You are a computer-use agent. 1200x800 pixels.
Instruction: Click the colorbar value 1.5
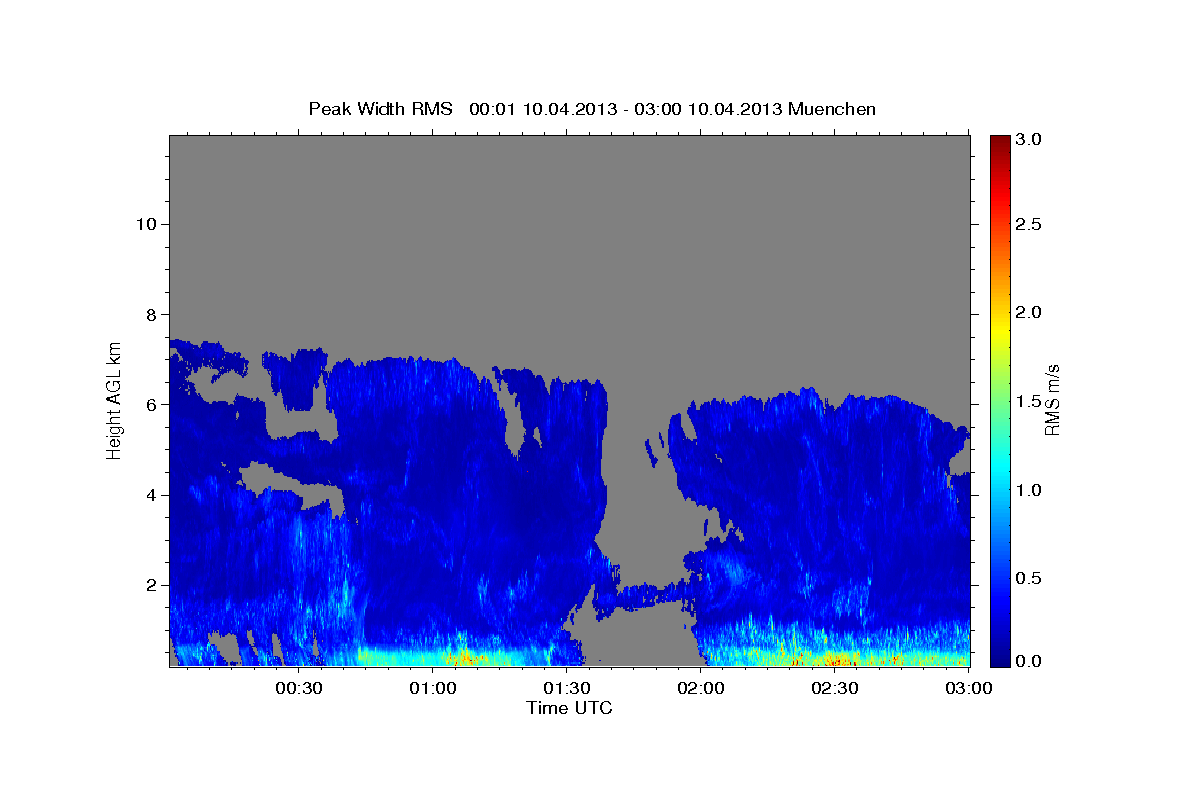pyautogui.click(x=1029, y=401)
